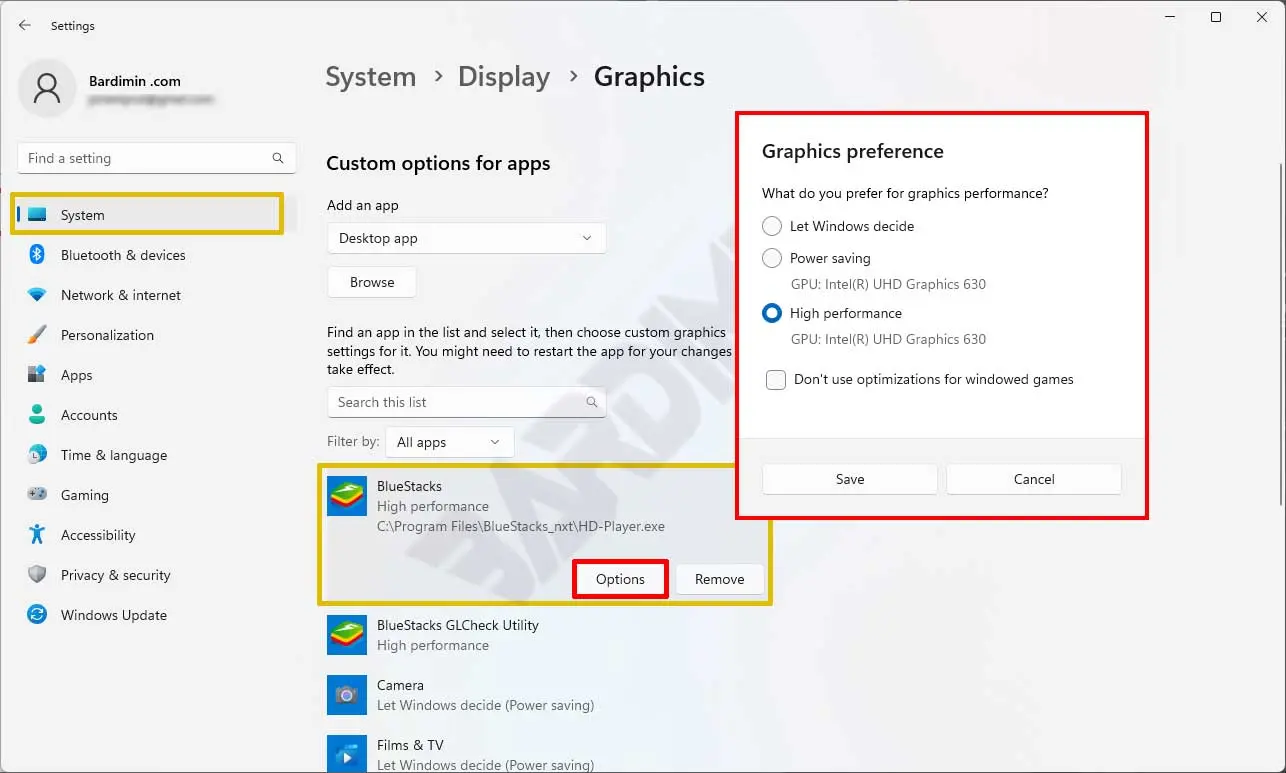Click the back arrow in Settings title bar
The width and height of the screenshot is (1286, 773).
25,26
